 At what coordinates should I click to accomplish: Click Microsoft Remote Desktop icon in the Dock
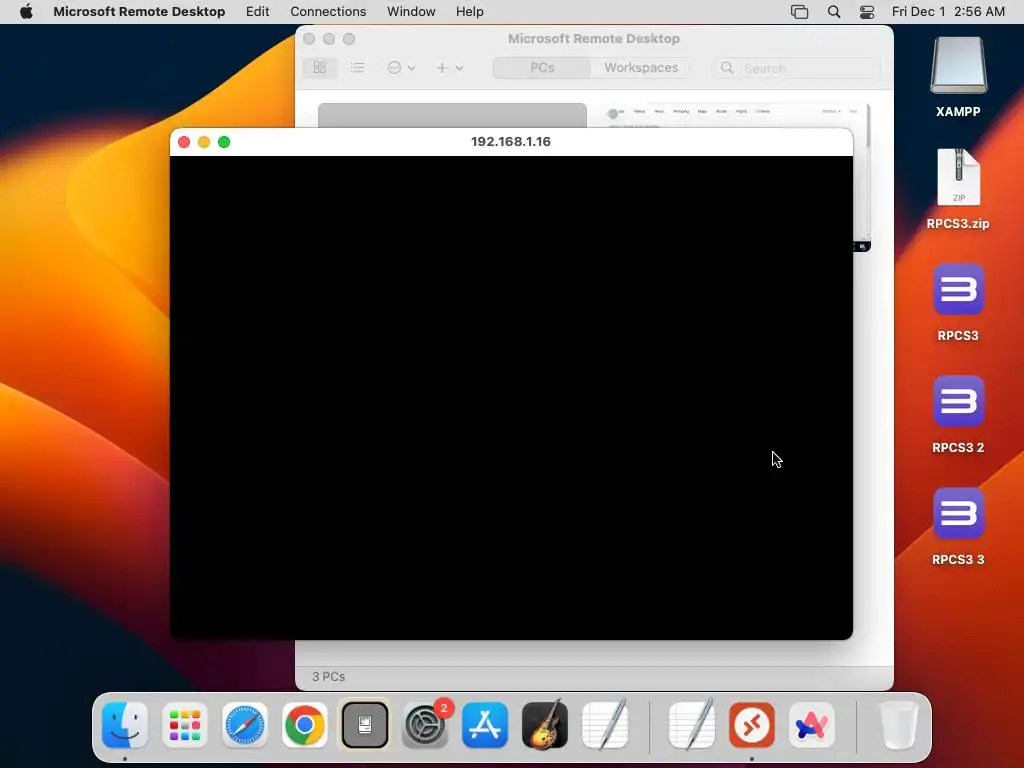(x=752, y=725)
